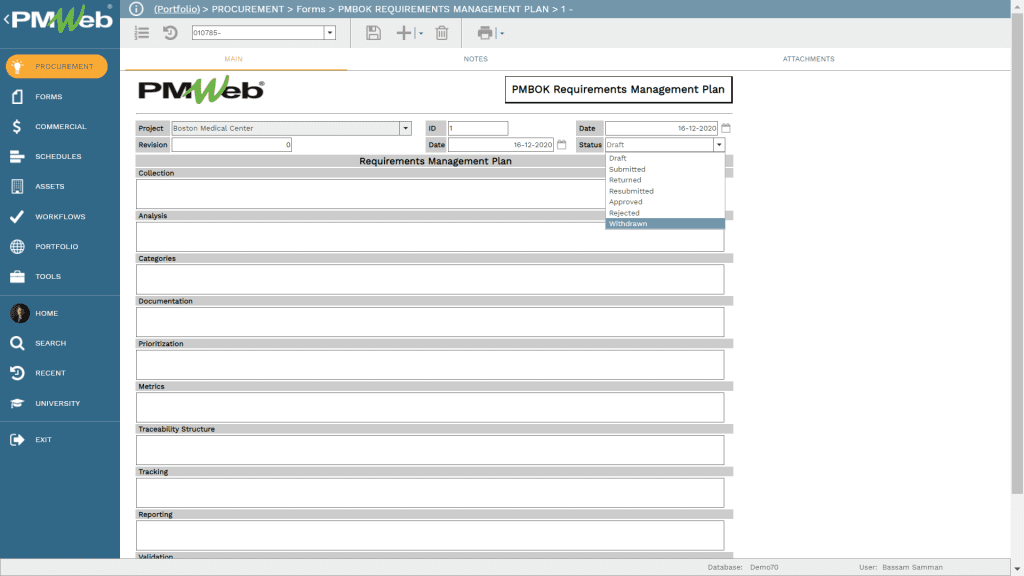
Task: Toggle the Status dropdown arrow
Action: [x=719, y=144]
